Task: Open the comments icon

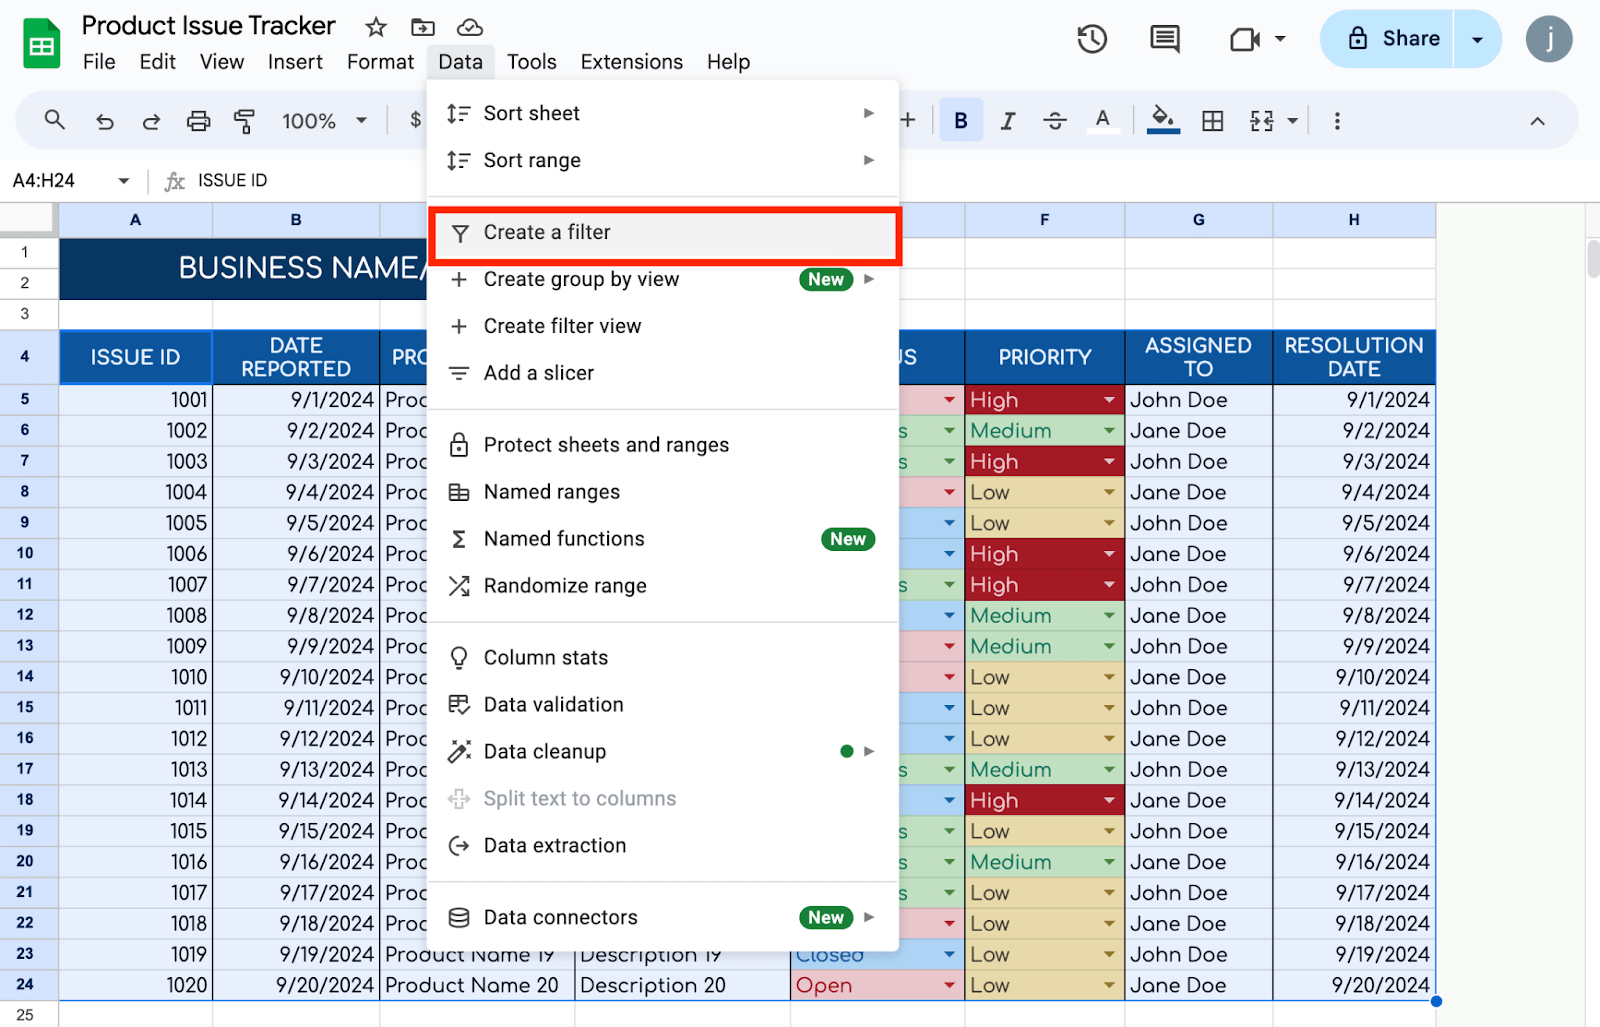Action: [1164, 39]
